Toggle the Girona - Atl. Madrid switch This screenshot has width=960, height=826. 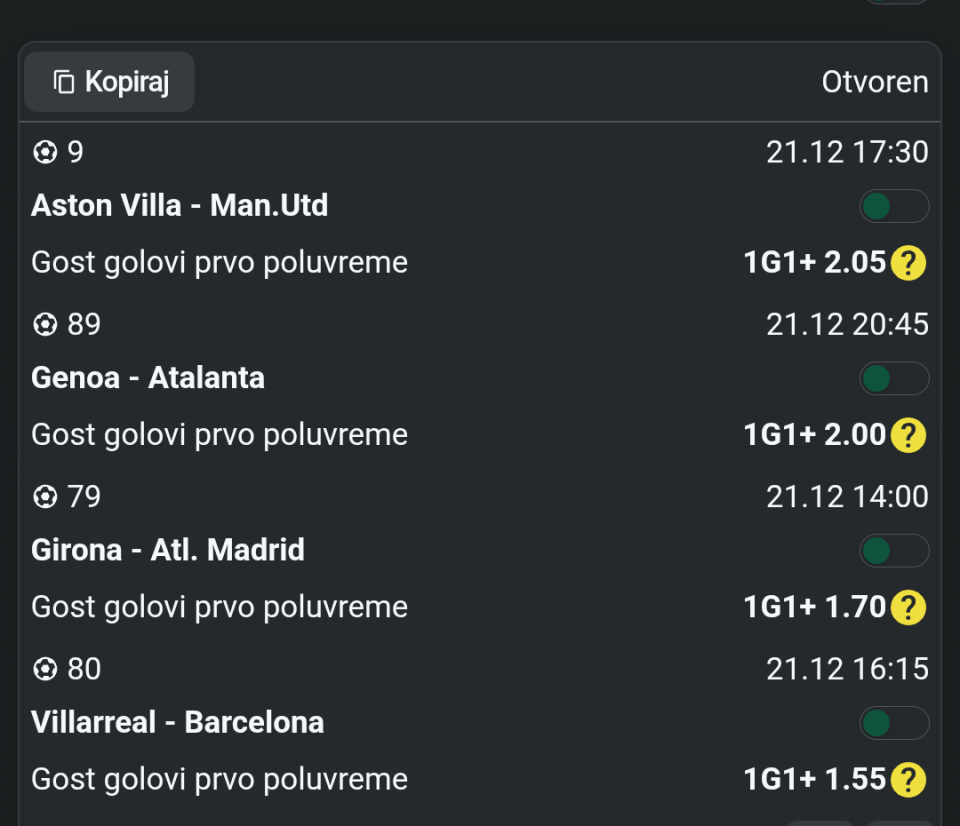tap(893, 551)
